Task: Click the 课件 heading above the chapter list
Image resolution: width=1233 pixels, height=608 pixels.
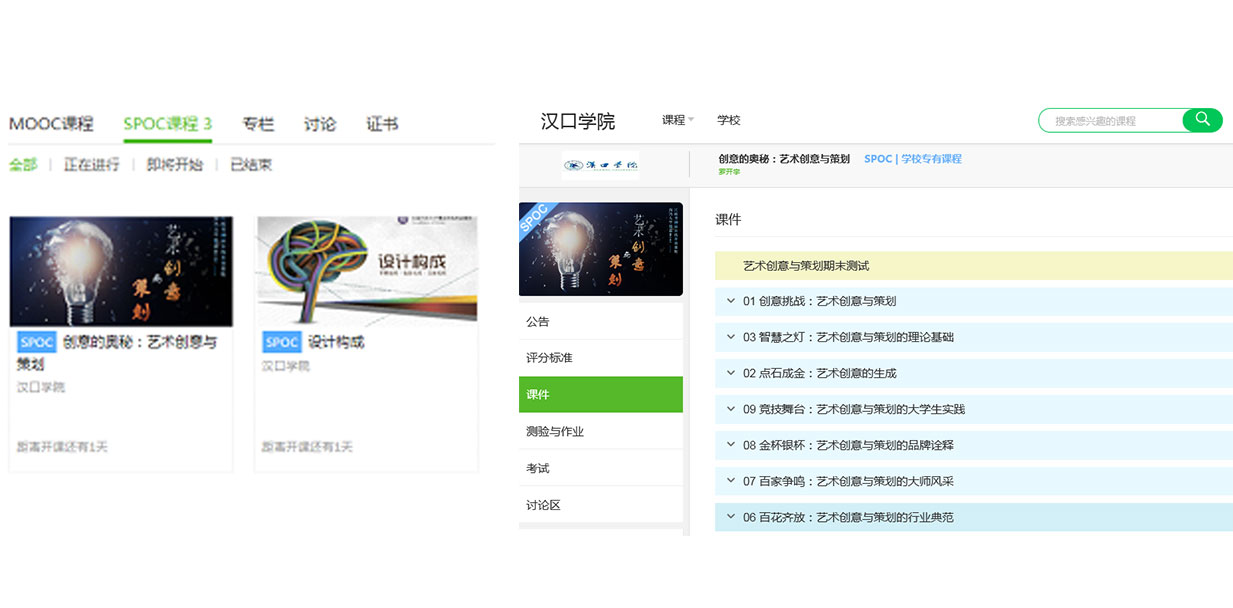Action: pyautogui.click(x=728, y=220)
